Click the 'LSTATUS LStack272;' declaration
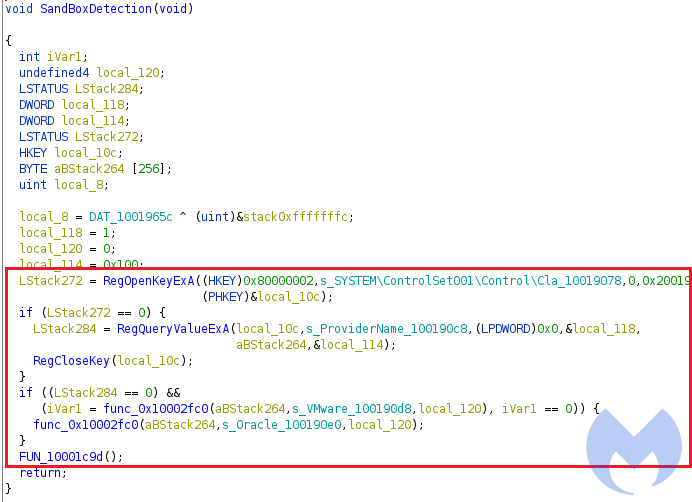The height and width of the screenshot is (502, 692). pyautogui.click(x=81, y=136)
